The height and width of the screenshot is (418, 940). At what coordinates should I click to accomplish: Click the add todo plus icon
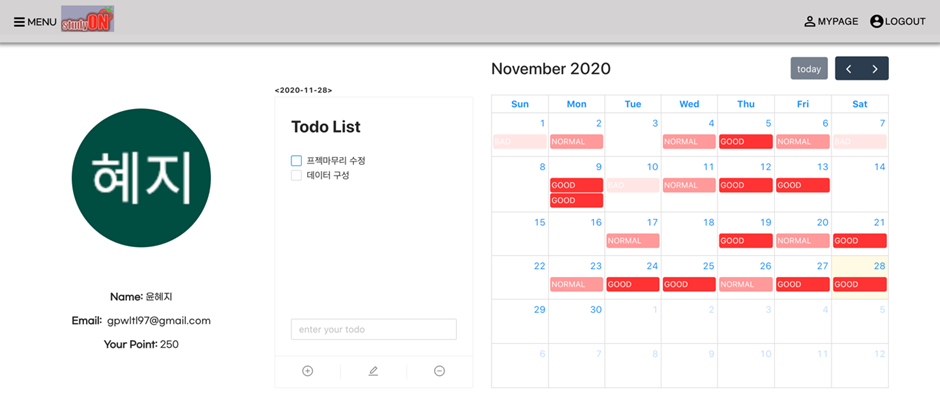click(308, 371)
